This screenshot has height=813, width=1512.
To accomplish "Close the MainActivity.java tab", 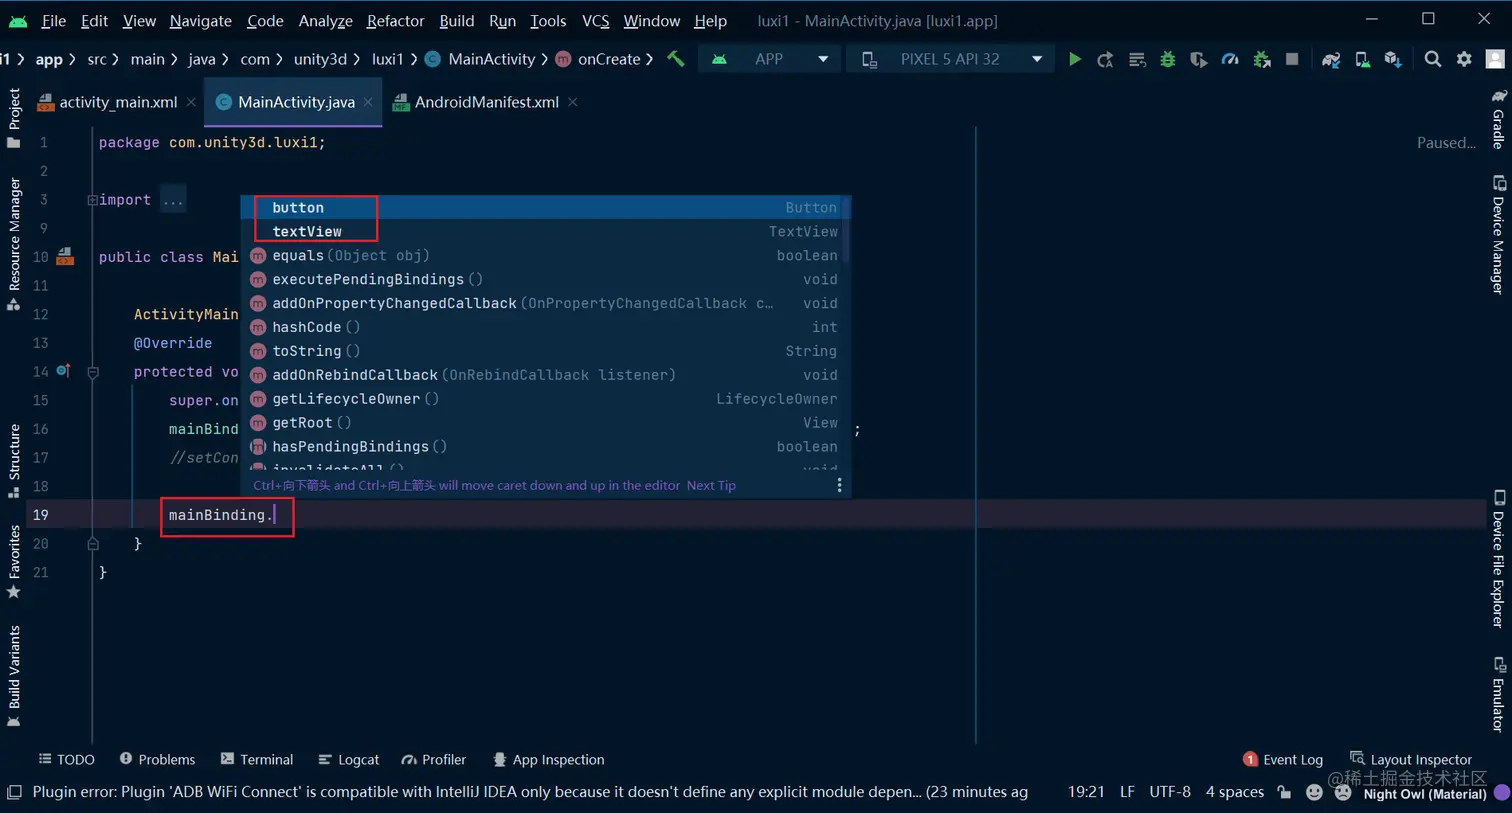I will tap(369, 102).
